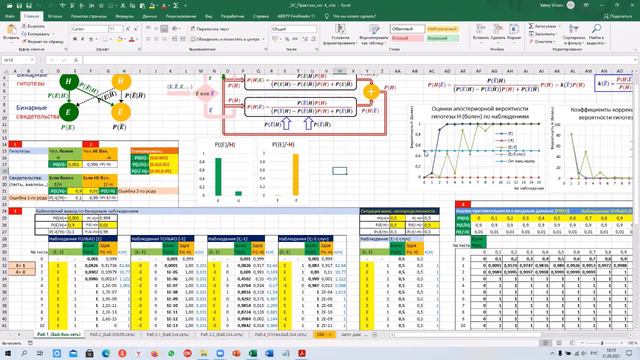This screenshot has width=640, height=360.
Task: Toggle italic formatting
Action: pyautogui.click(x=82, y=39)
